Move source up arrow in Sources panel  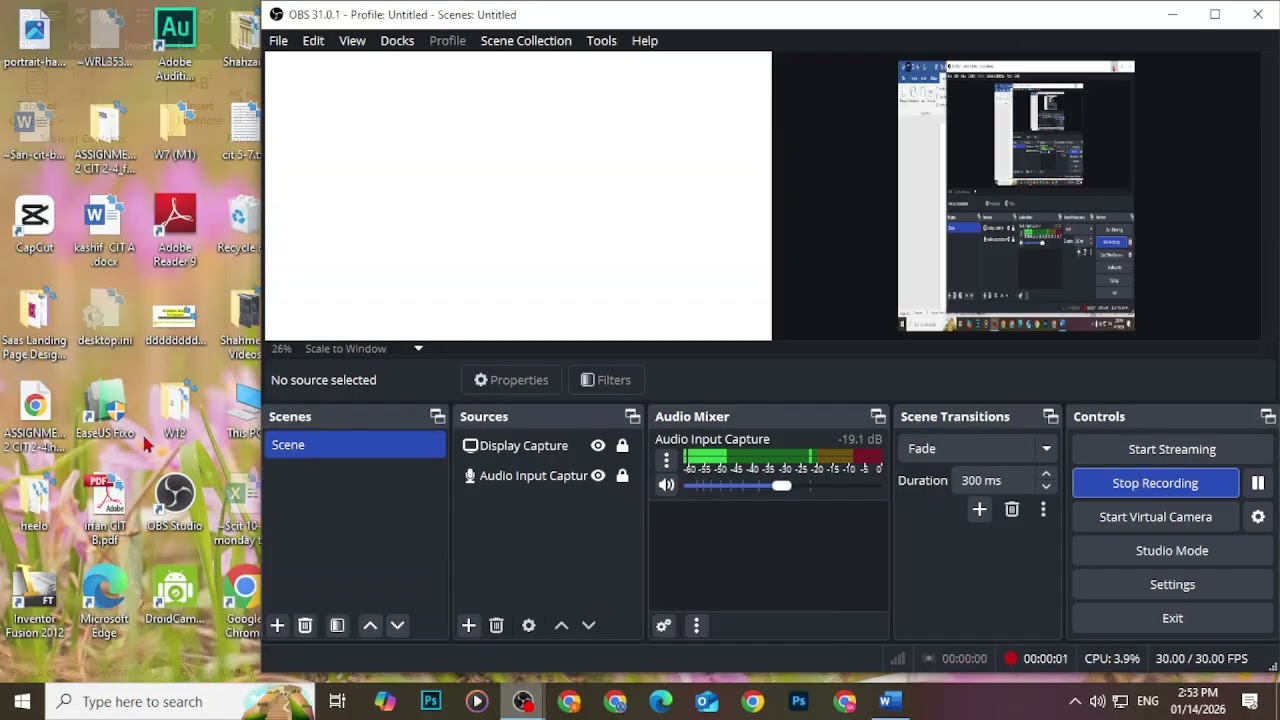click(561, 625)
